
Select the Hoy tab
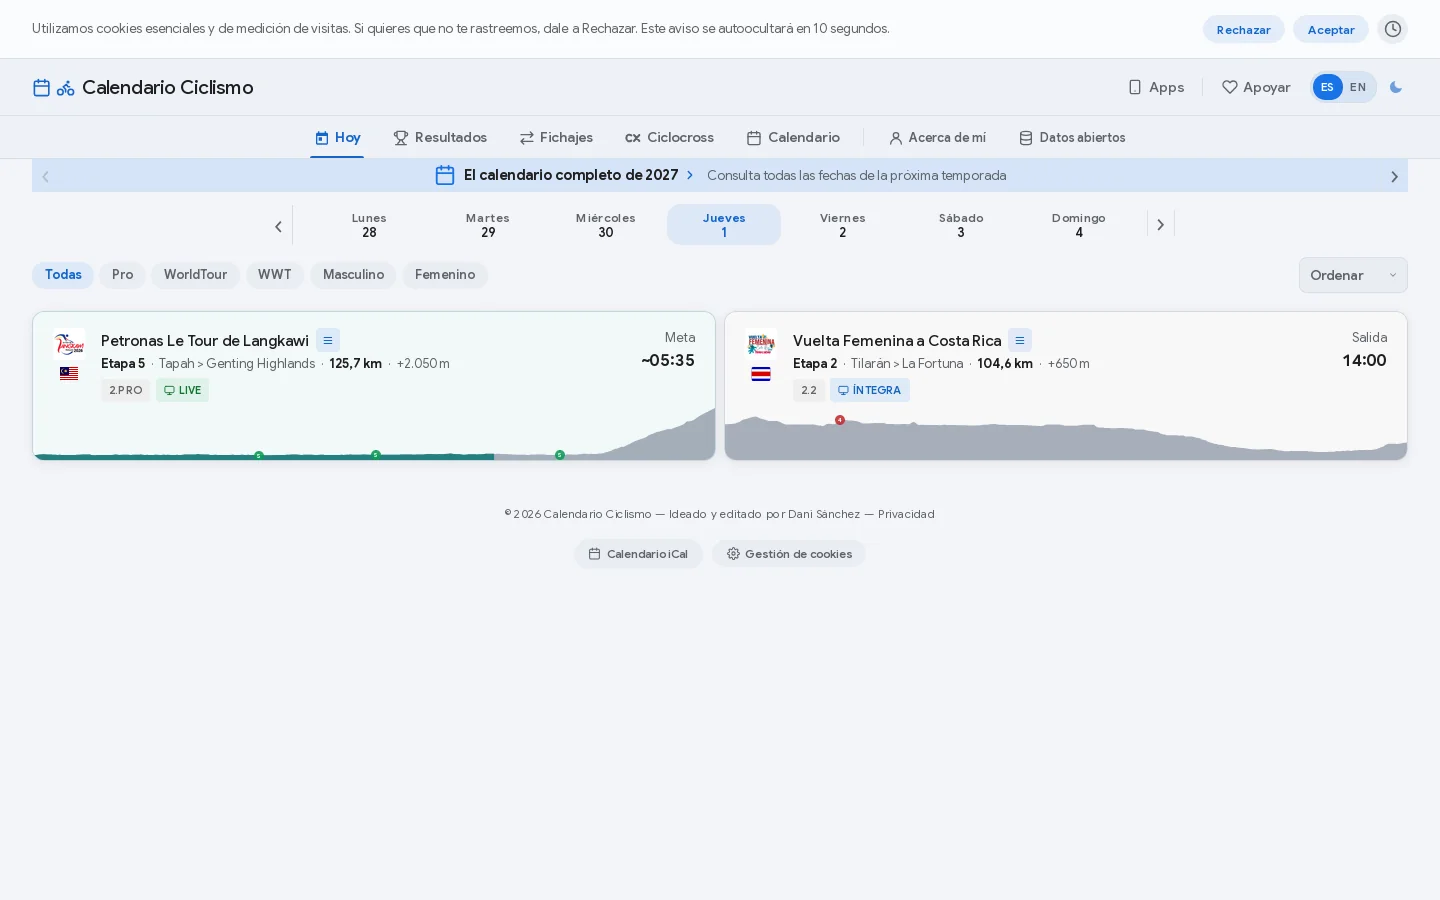tap(337, 137)
